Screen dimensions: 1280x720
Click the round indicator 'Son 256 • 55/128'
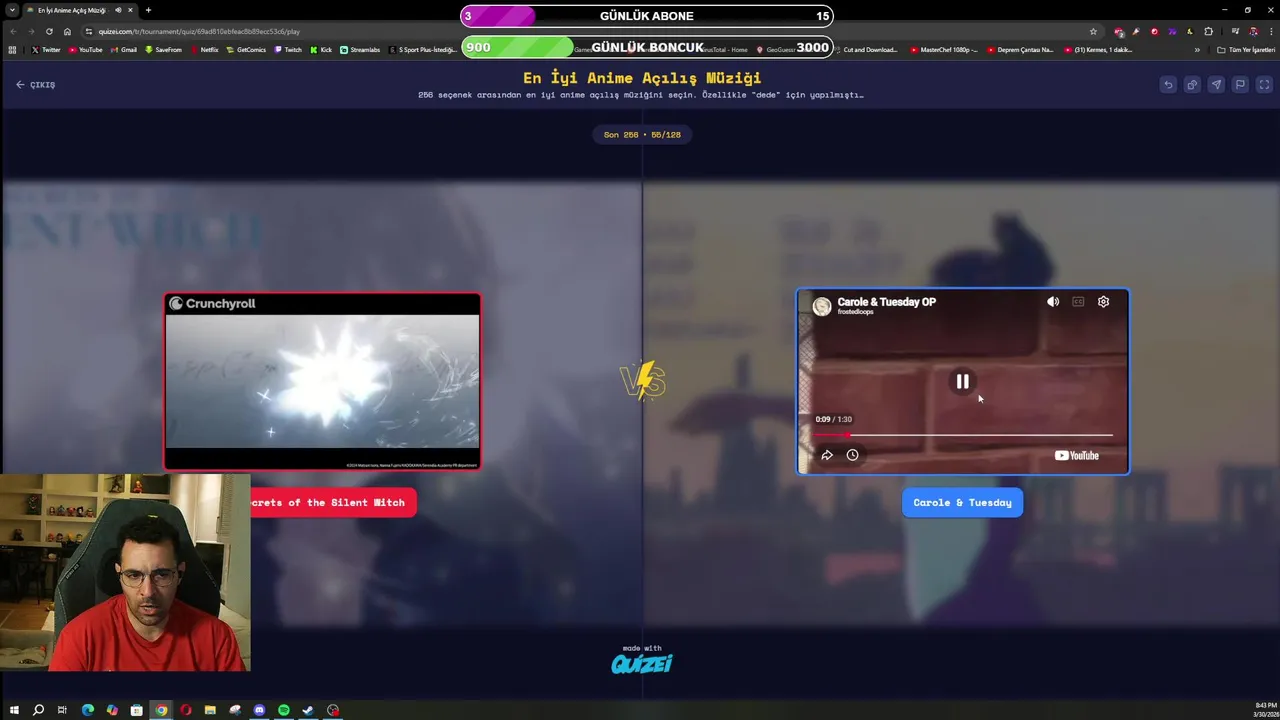pos(642,134)
